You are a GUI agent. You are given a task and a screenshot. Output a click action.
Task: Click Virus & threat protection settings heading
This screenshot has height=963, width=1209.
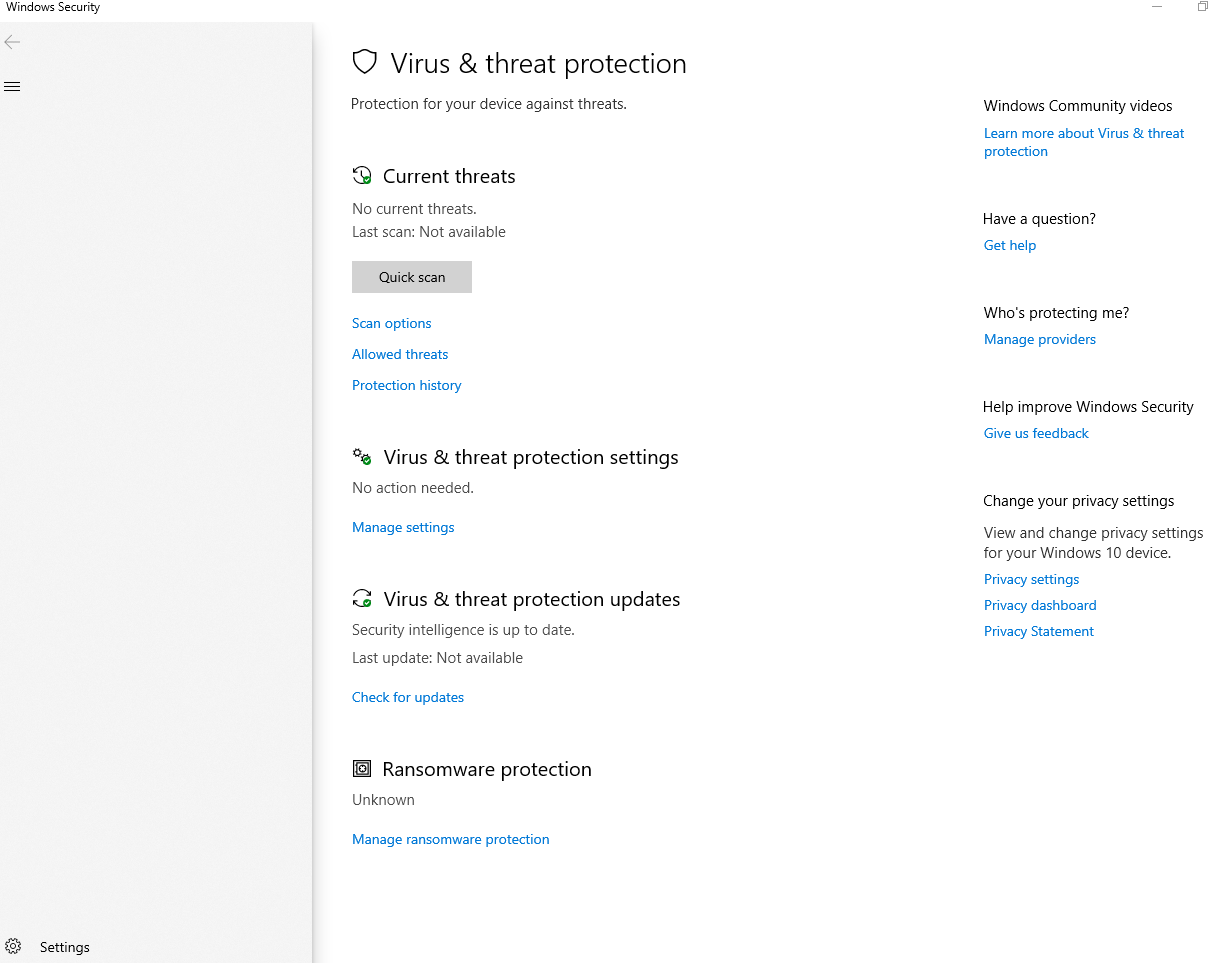click(x=531, y=457)
